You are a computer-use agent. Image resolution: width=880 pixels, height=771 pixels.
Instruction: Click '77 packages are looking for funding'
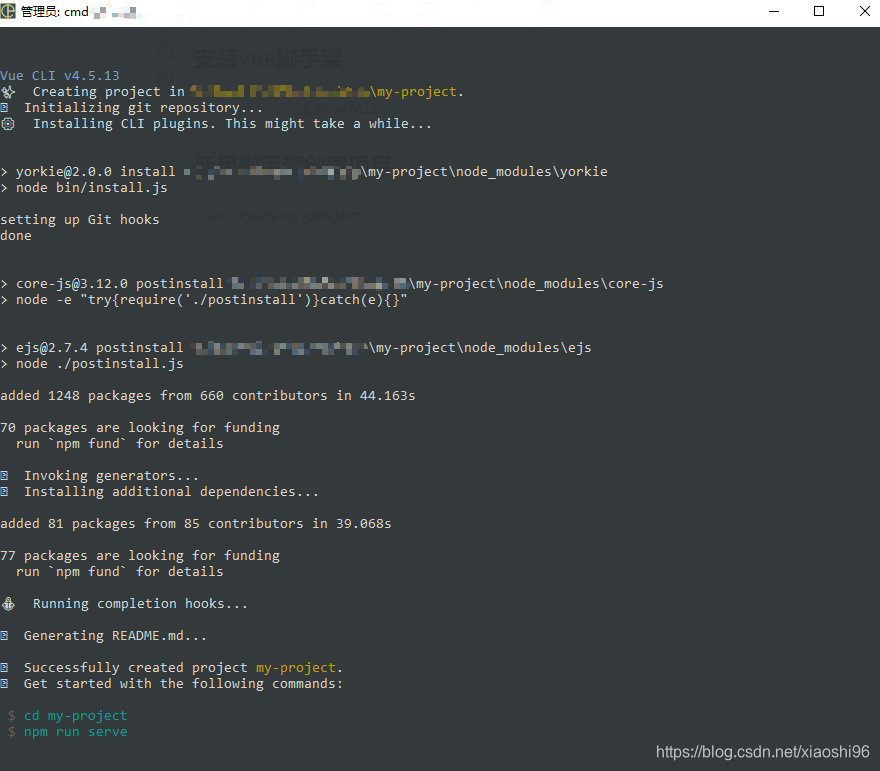click(x=140, y=556)
